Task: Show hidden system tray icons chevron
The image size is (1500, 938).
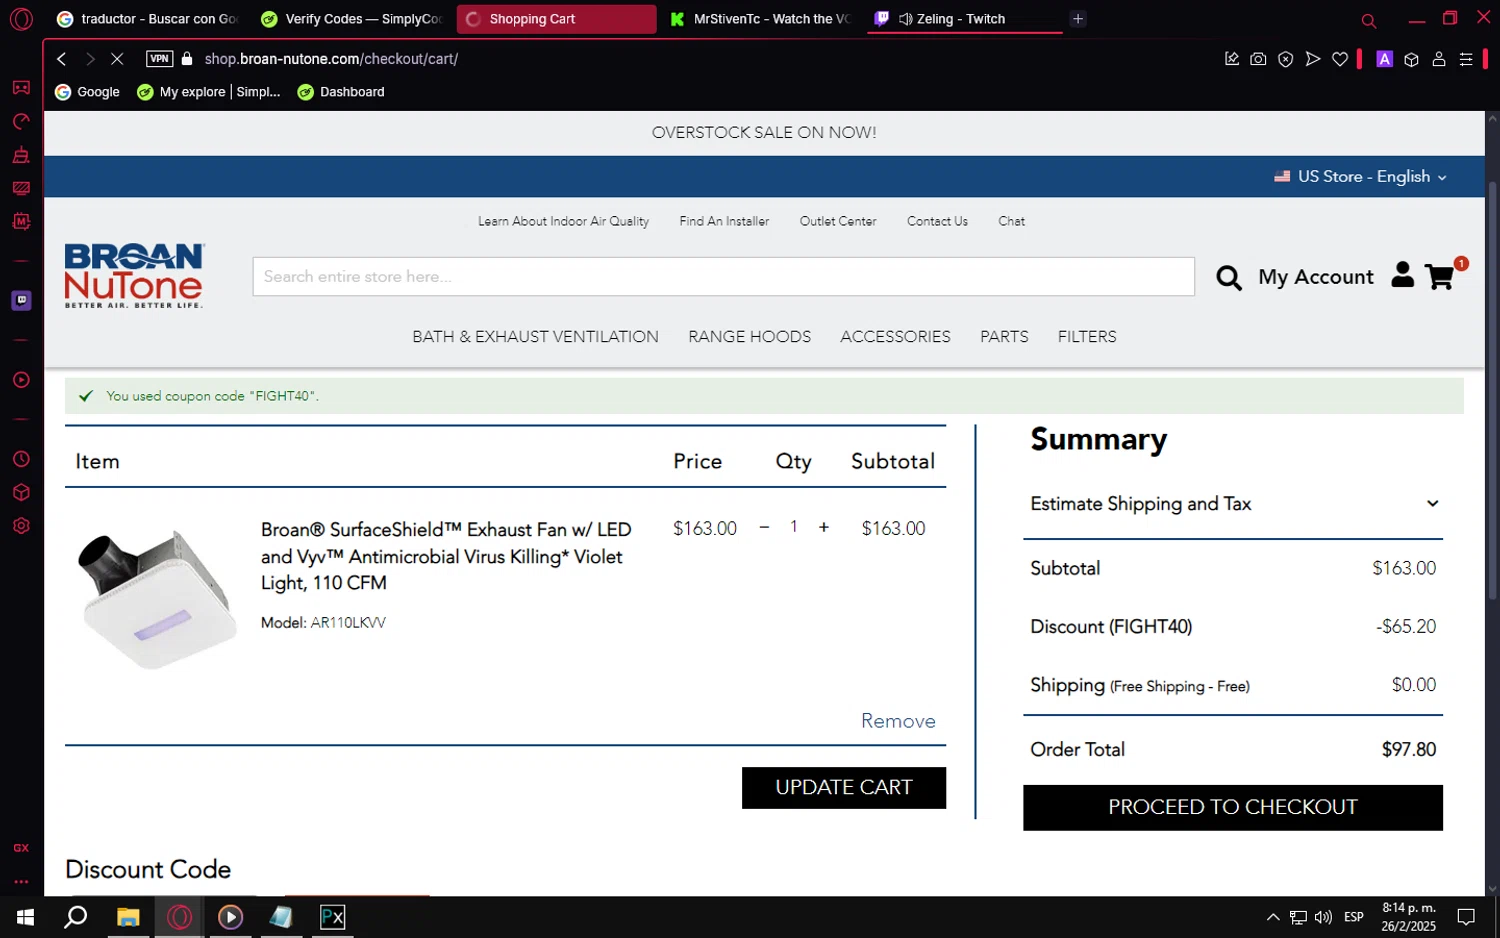Action: click(x=1272, y=917)
